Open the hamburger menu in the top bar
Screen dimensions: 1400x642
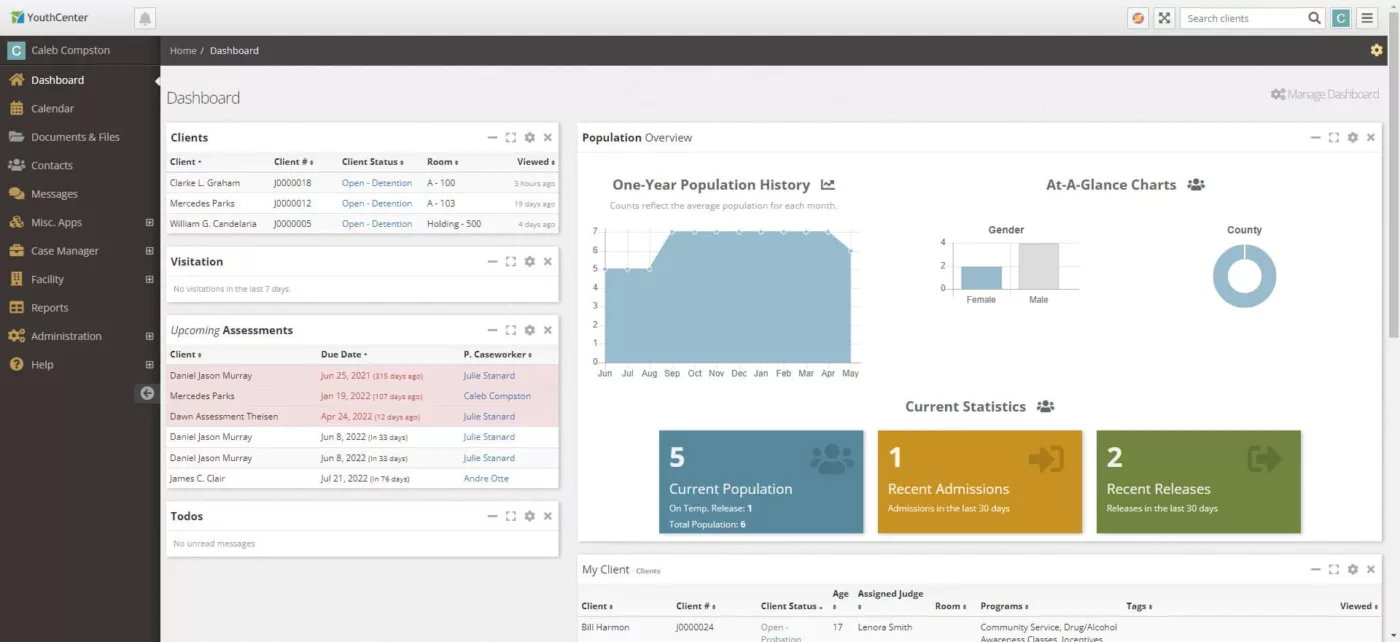coord(1367,18)
